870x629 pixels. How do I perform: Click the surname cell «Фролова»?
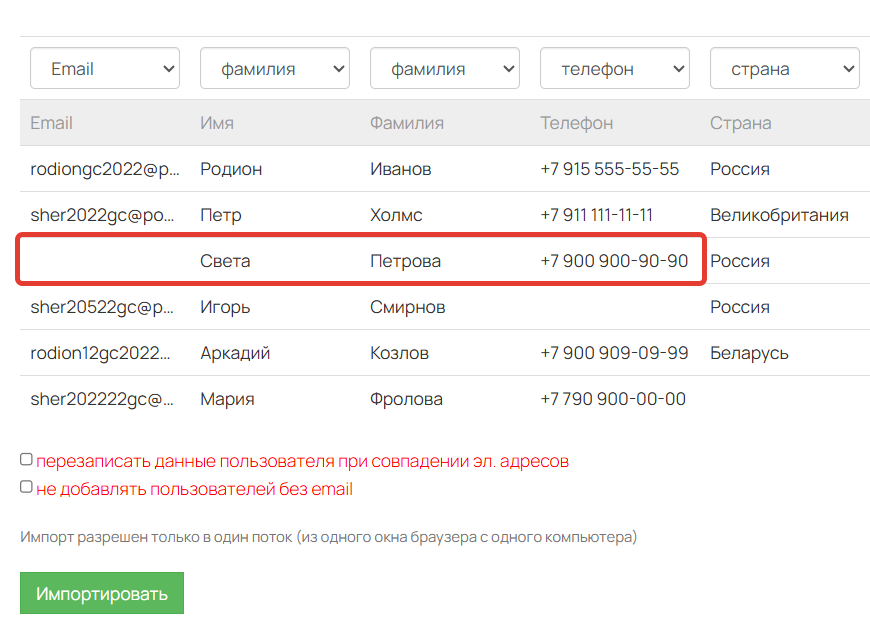coord(402,398)
